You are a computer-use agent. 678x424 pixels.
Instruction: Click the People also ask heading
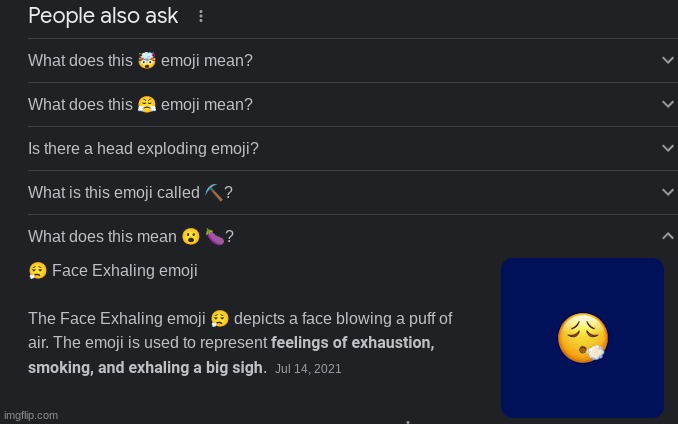click(103, 16)
